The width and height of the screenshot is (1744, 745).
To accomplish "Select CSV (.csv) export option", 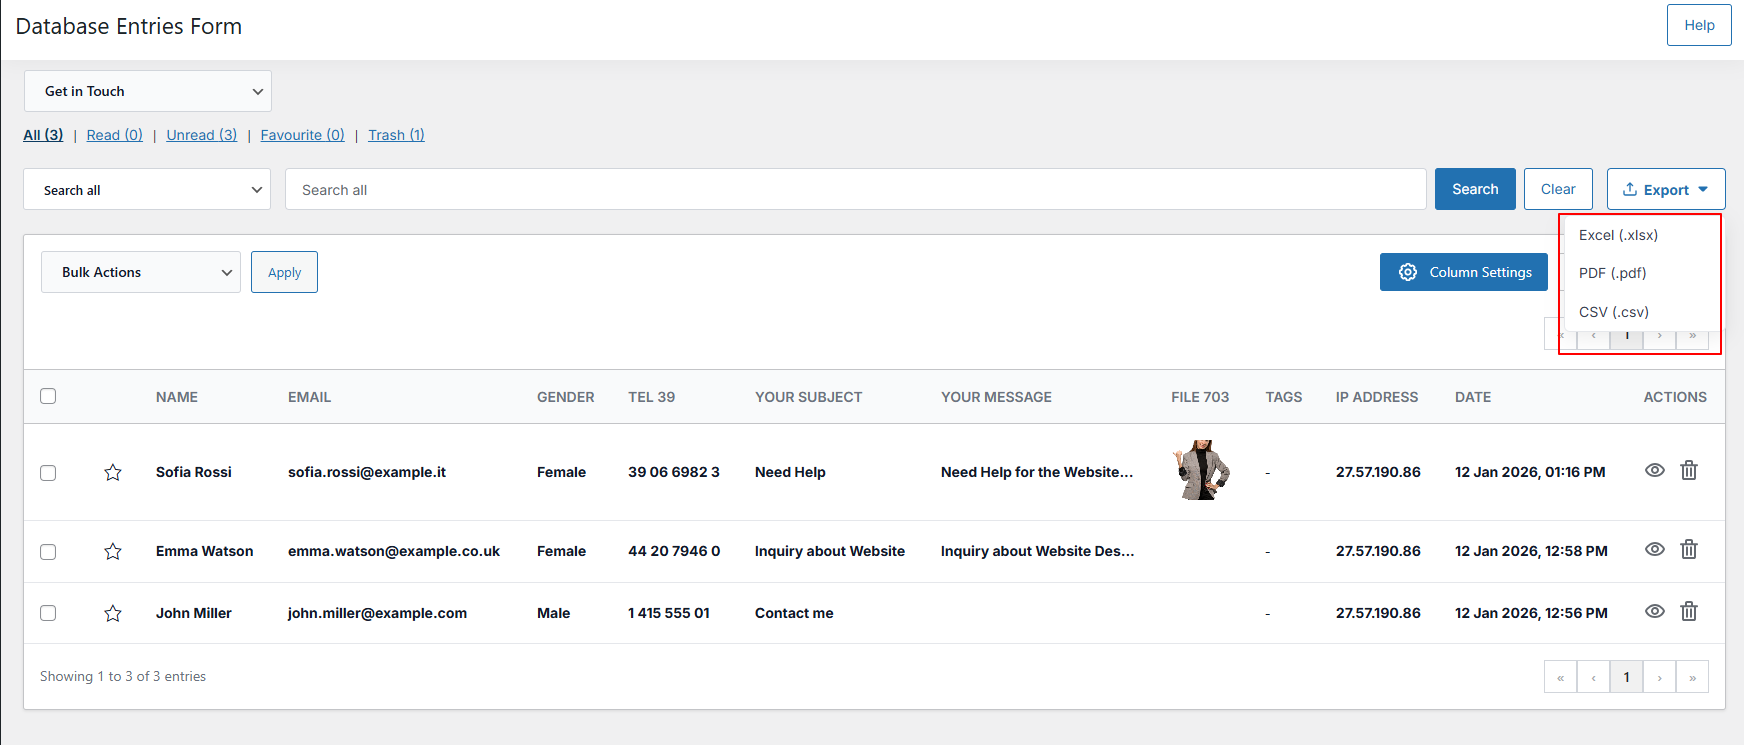I will [x=1613, y=312].
